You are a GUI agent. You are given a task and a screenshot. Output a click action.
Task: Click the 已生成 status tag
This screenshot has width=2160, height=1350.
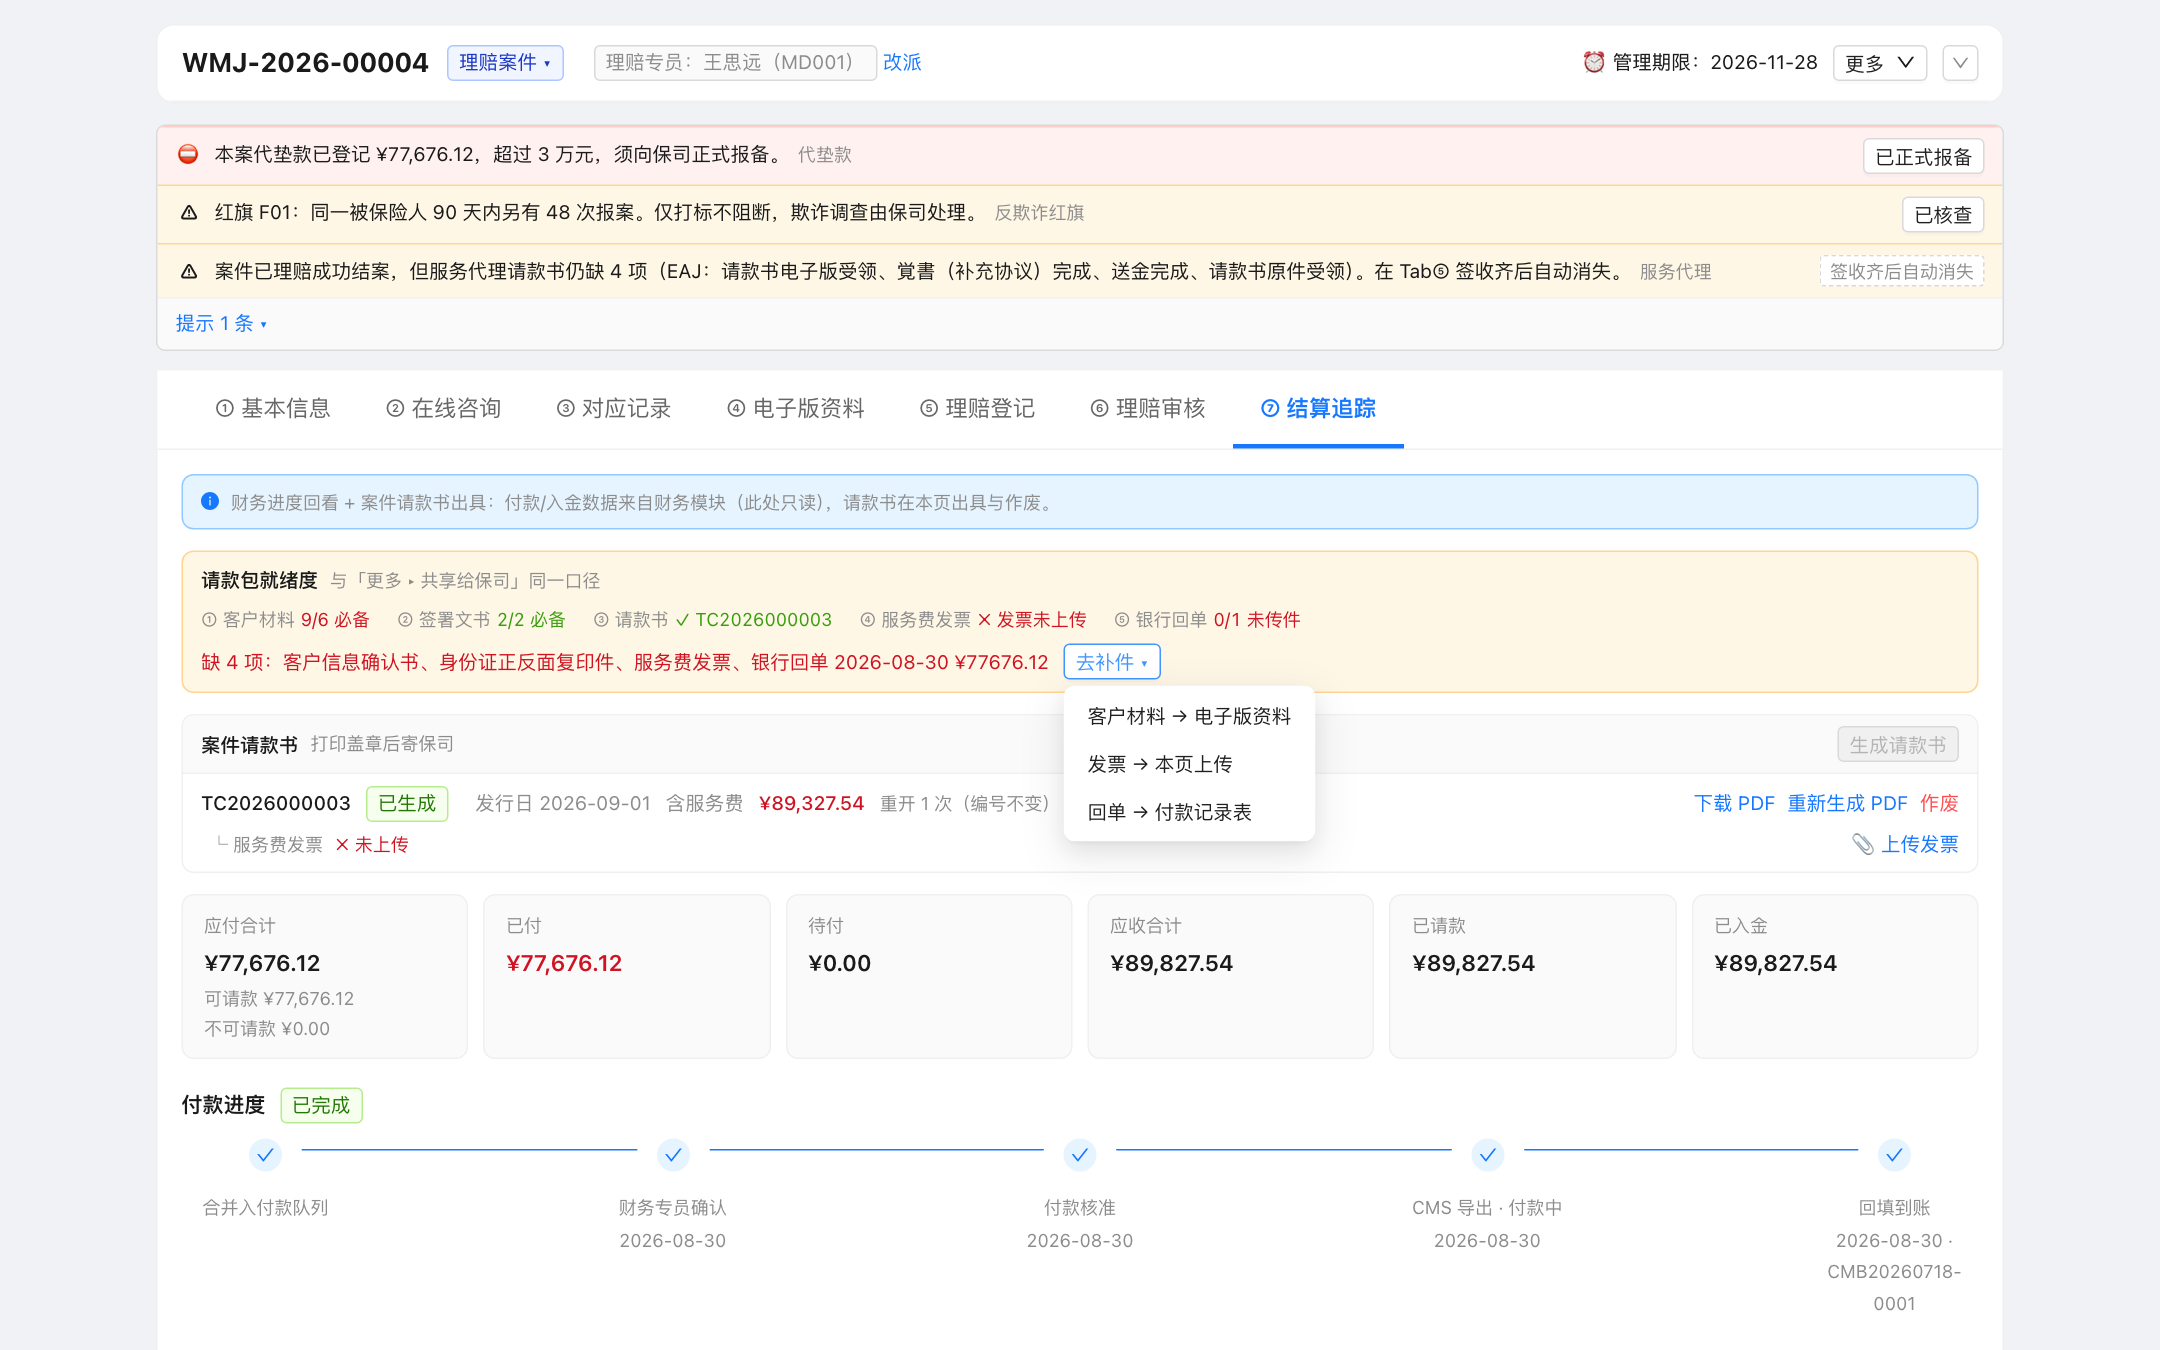click(407, 803)
